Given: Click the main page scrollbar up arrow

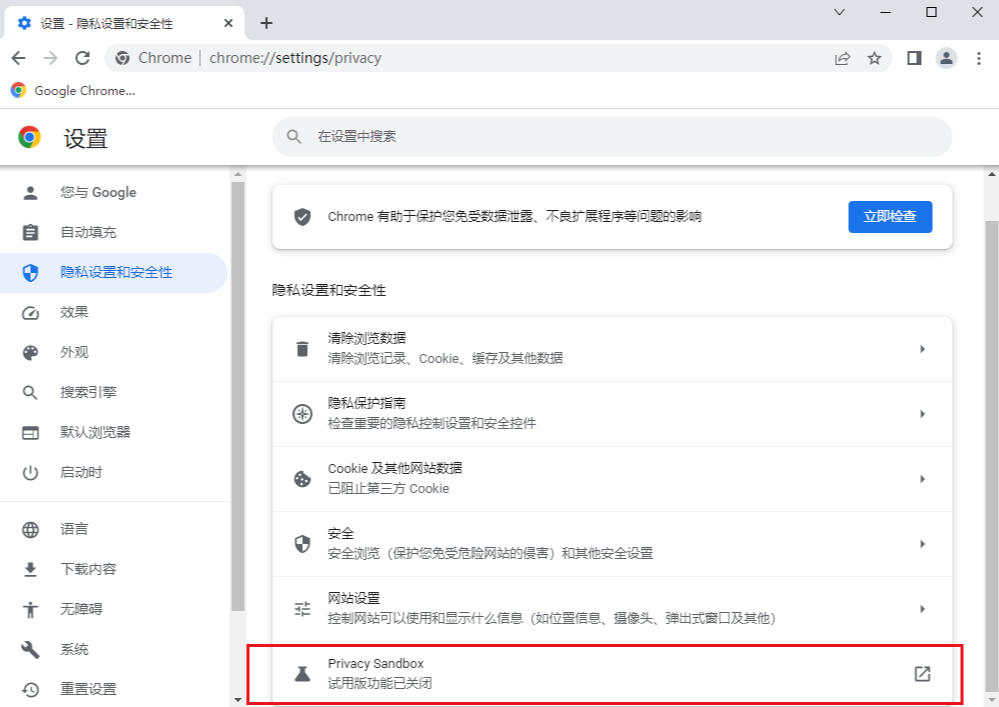Looking at the screenshot, I should (992, 174).
